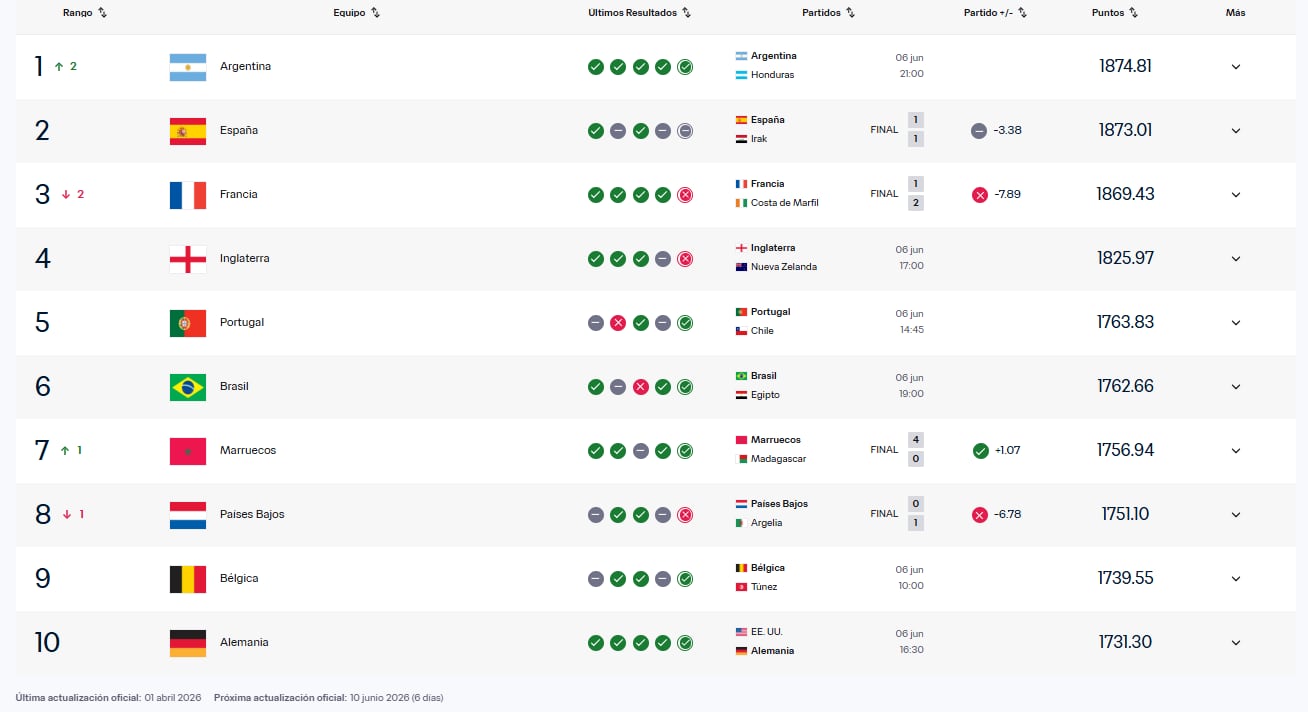Click the Paises Bajos flag icon
This screenshot has height=712, width=1308.
click(x=188, y=515)
